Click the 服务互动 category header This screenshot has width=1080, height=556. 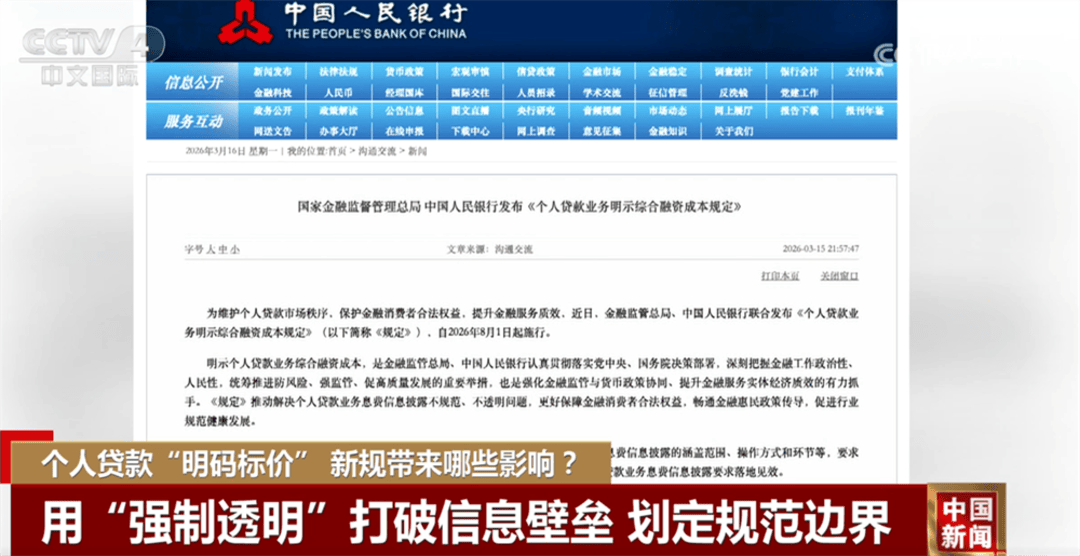pyautogui.click(x=194, y=121)
